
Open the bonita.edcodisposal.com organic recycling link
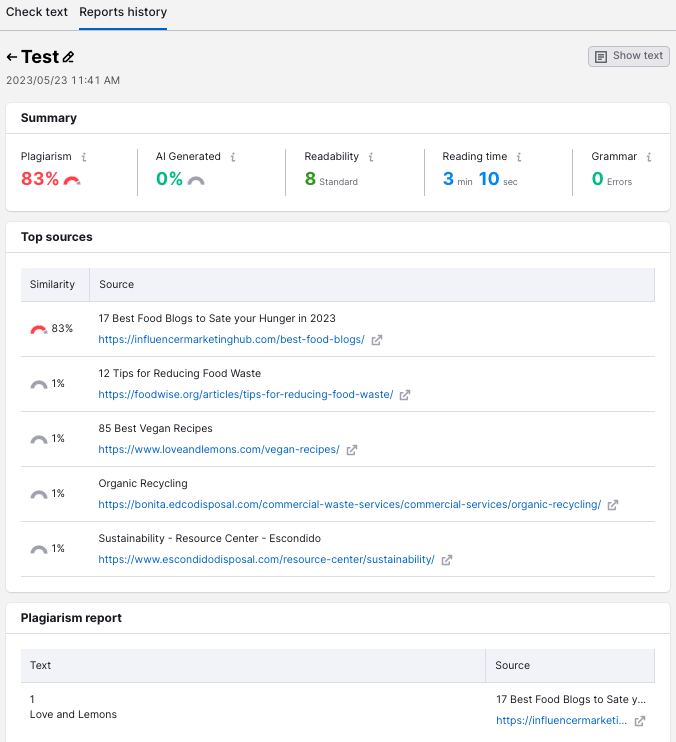pos(349,504)
